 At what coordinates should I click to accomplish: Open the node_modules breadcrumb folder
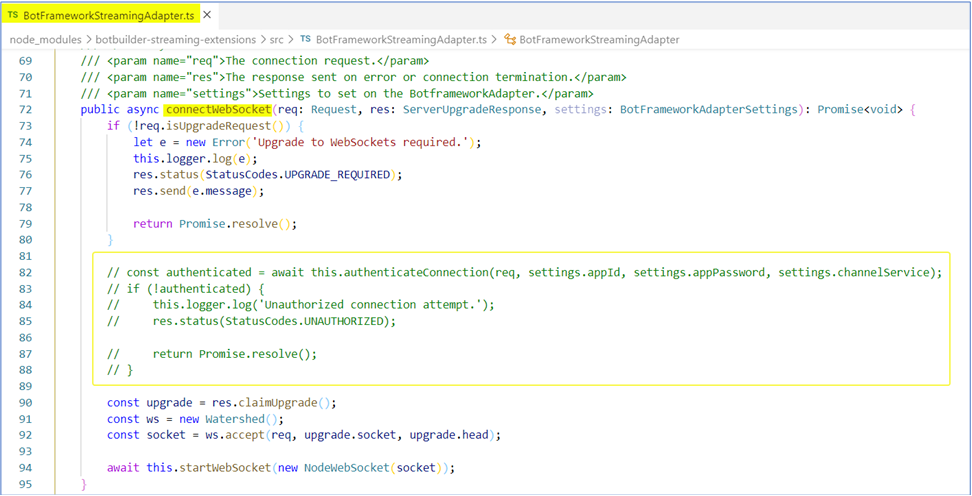45,40
